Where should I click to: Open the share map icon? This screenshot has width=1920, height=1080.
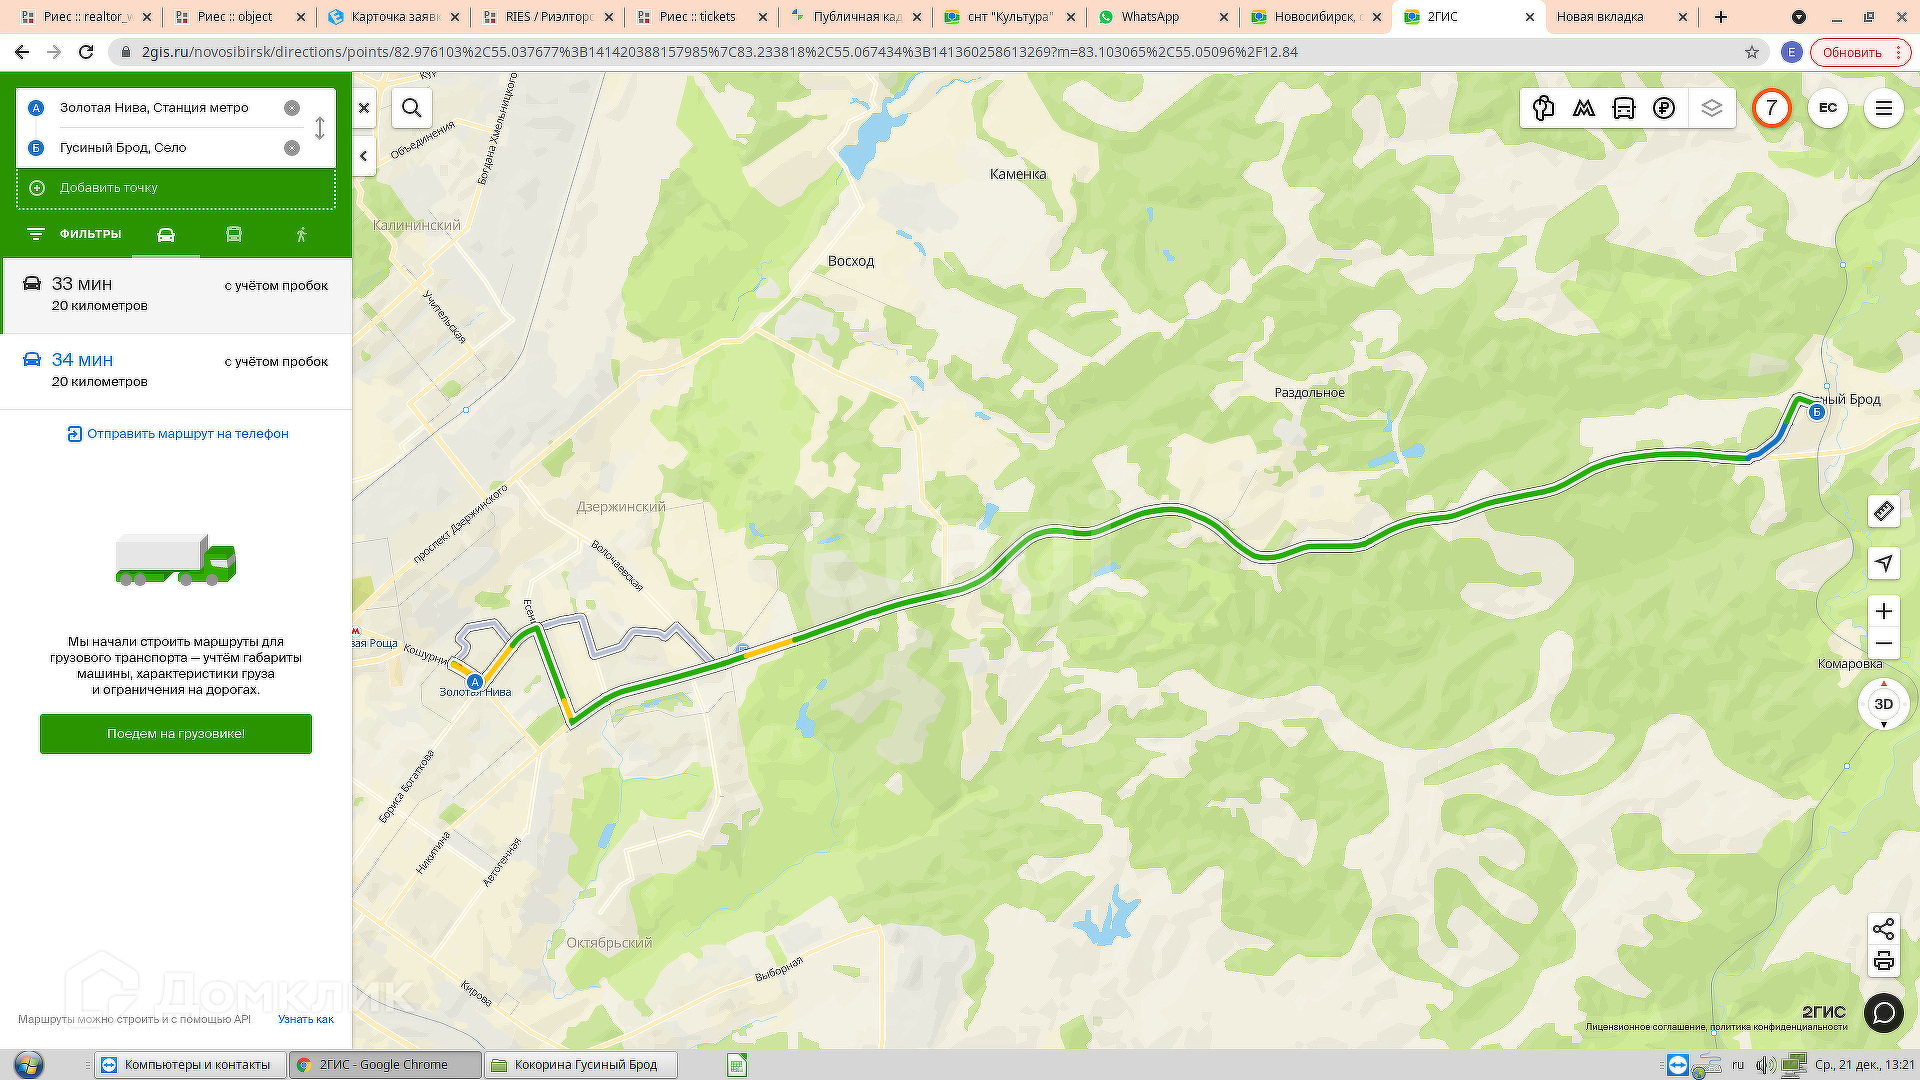click(x=1884, y=929)
